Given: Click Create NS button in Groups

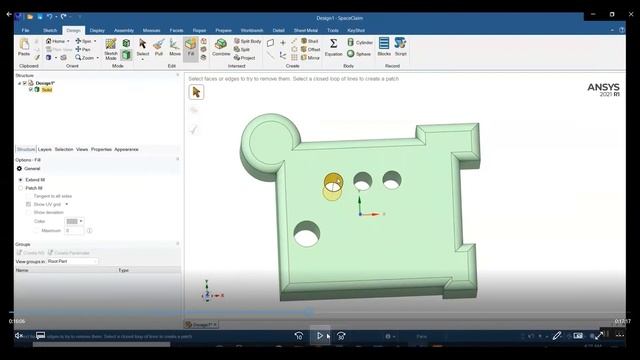Looking at the screenshot, I should [x=31, y=253].
